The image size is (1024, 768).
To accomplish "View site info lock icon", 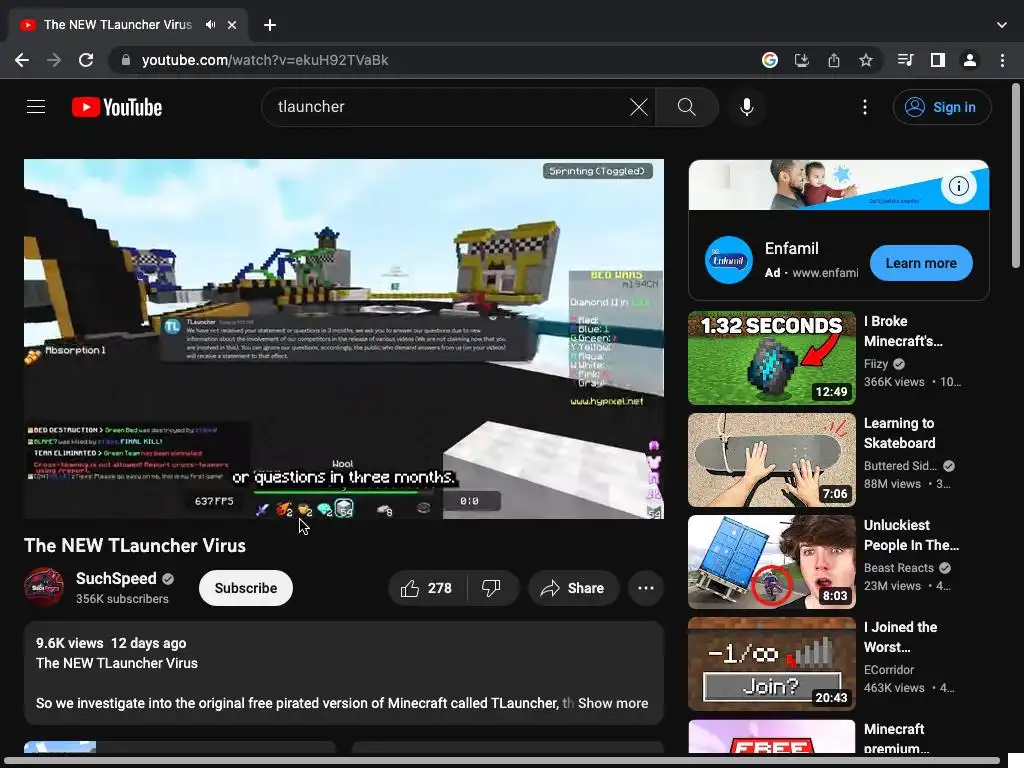I will pos(126,60).
